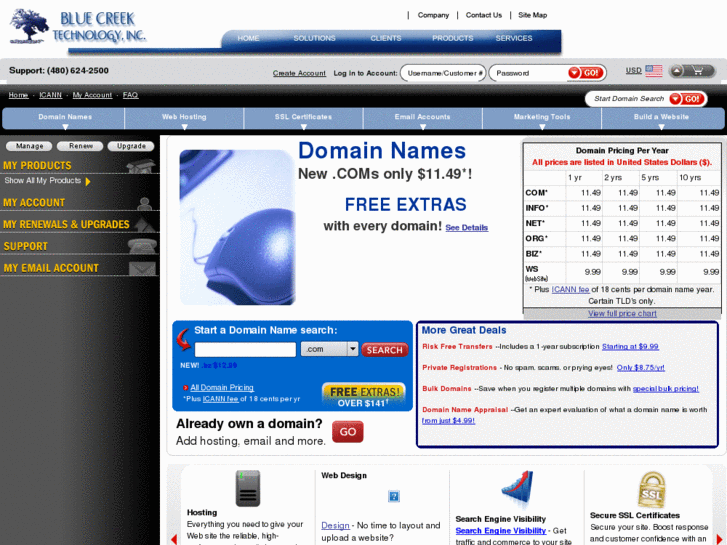Click View full price chart link
The width and height of the screenshot is (727, 545).
coord(622,314)
